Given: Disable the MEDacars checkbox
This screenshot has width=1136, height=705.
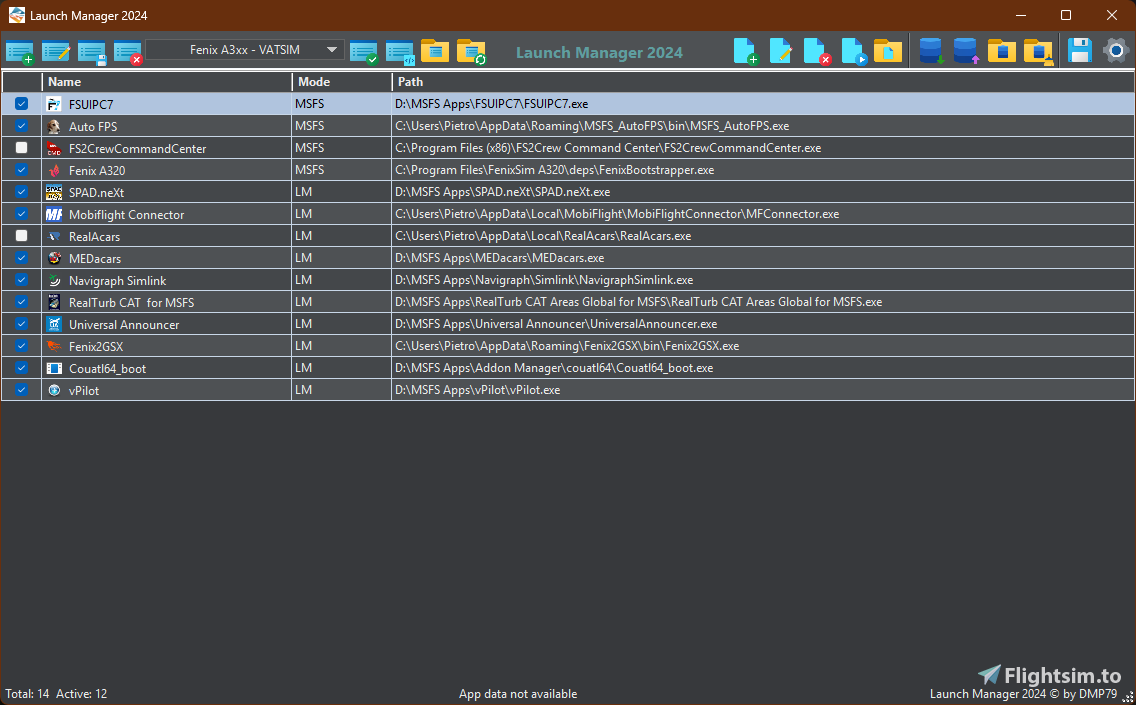Looking at the screenshot, I should 22,257.
